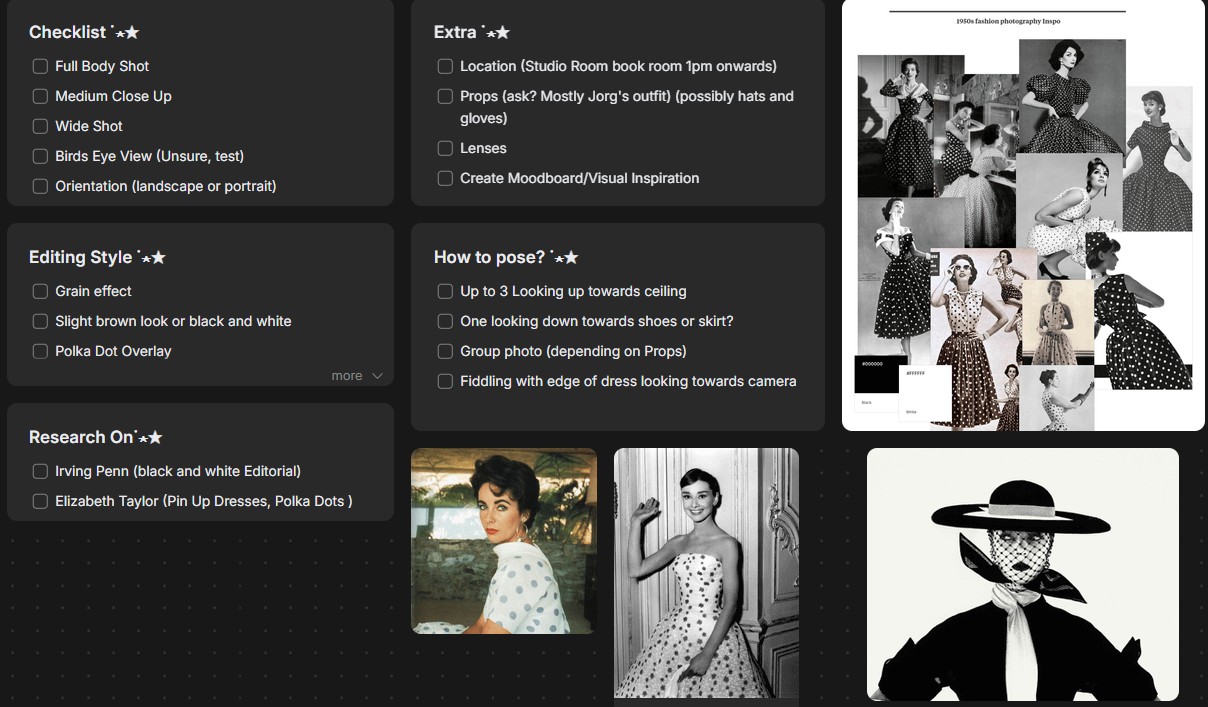
Task: Click the black #000000 swatch in the collage
Action: pyautogui.click(x=880, y=374)
